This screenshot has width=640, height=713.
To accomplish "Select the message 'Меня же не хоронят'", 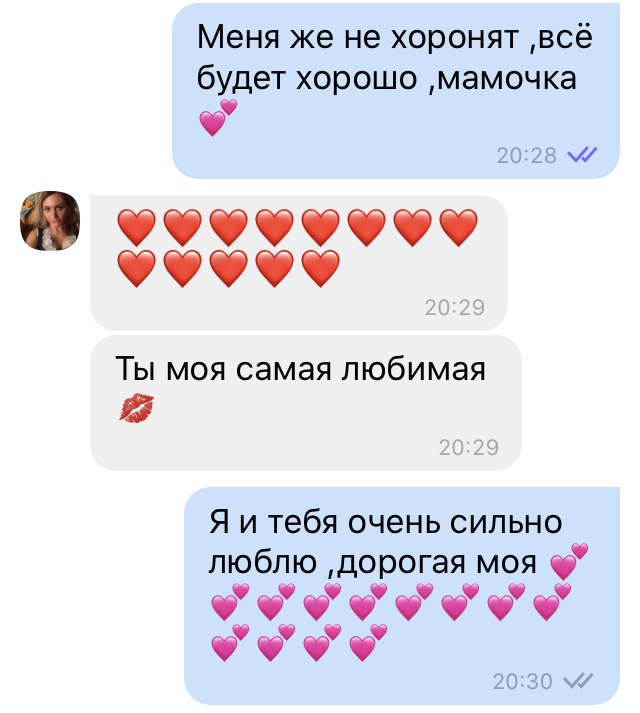I will 396,91.
